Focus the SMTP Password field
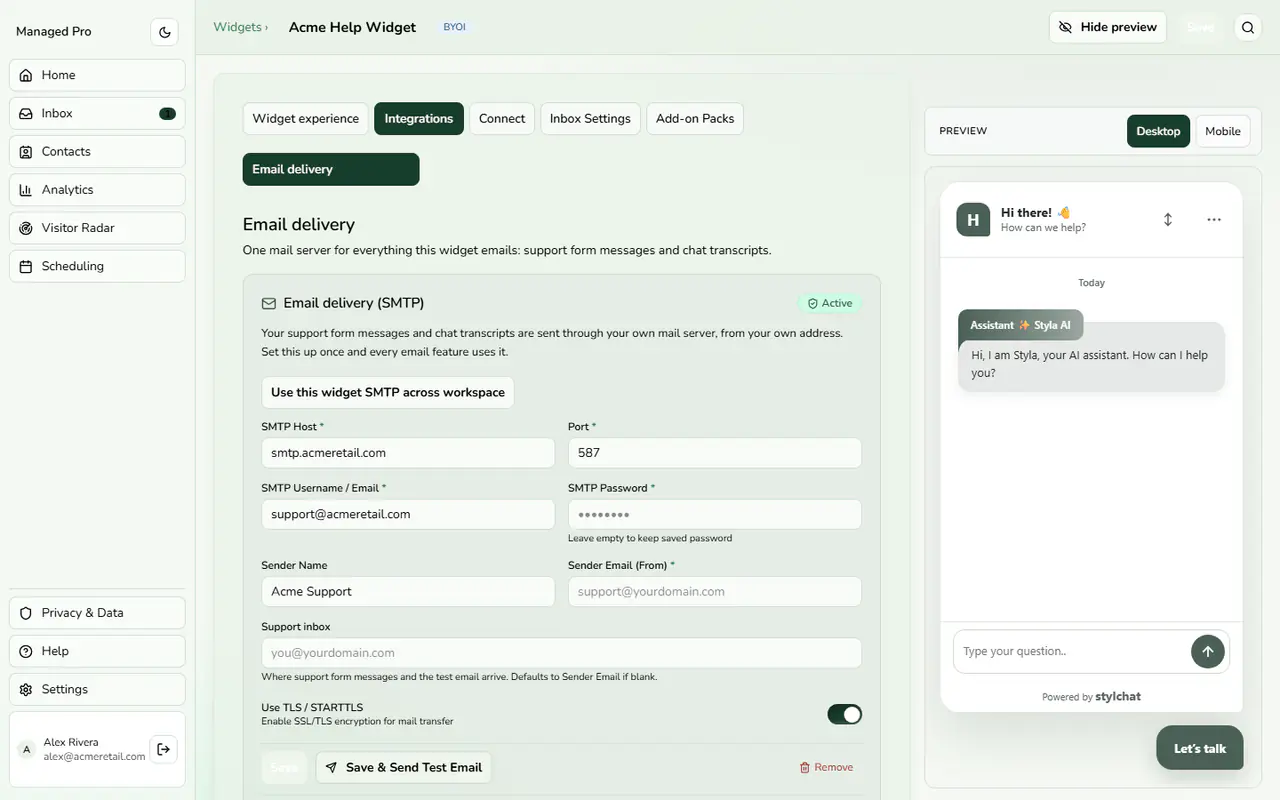The height and width of the screenshot is (800, 1280). point(715,514)
